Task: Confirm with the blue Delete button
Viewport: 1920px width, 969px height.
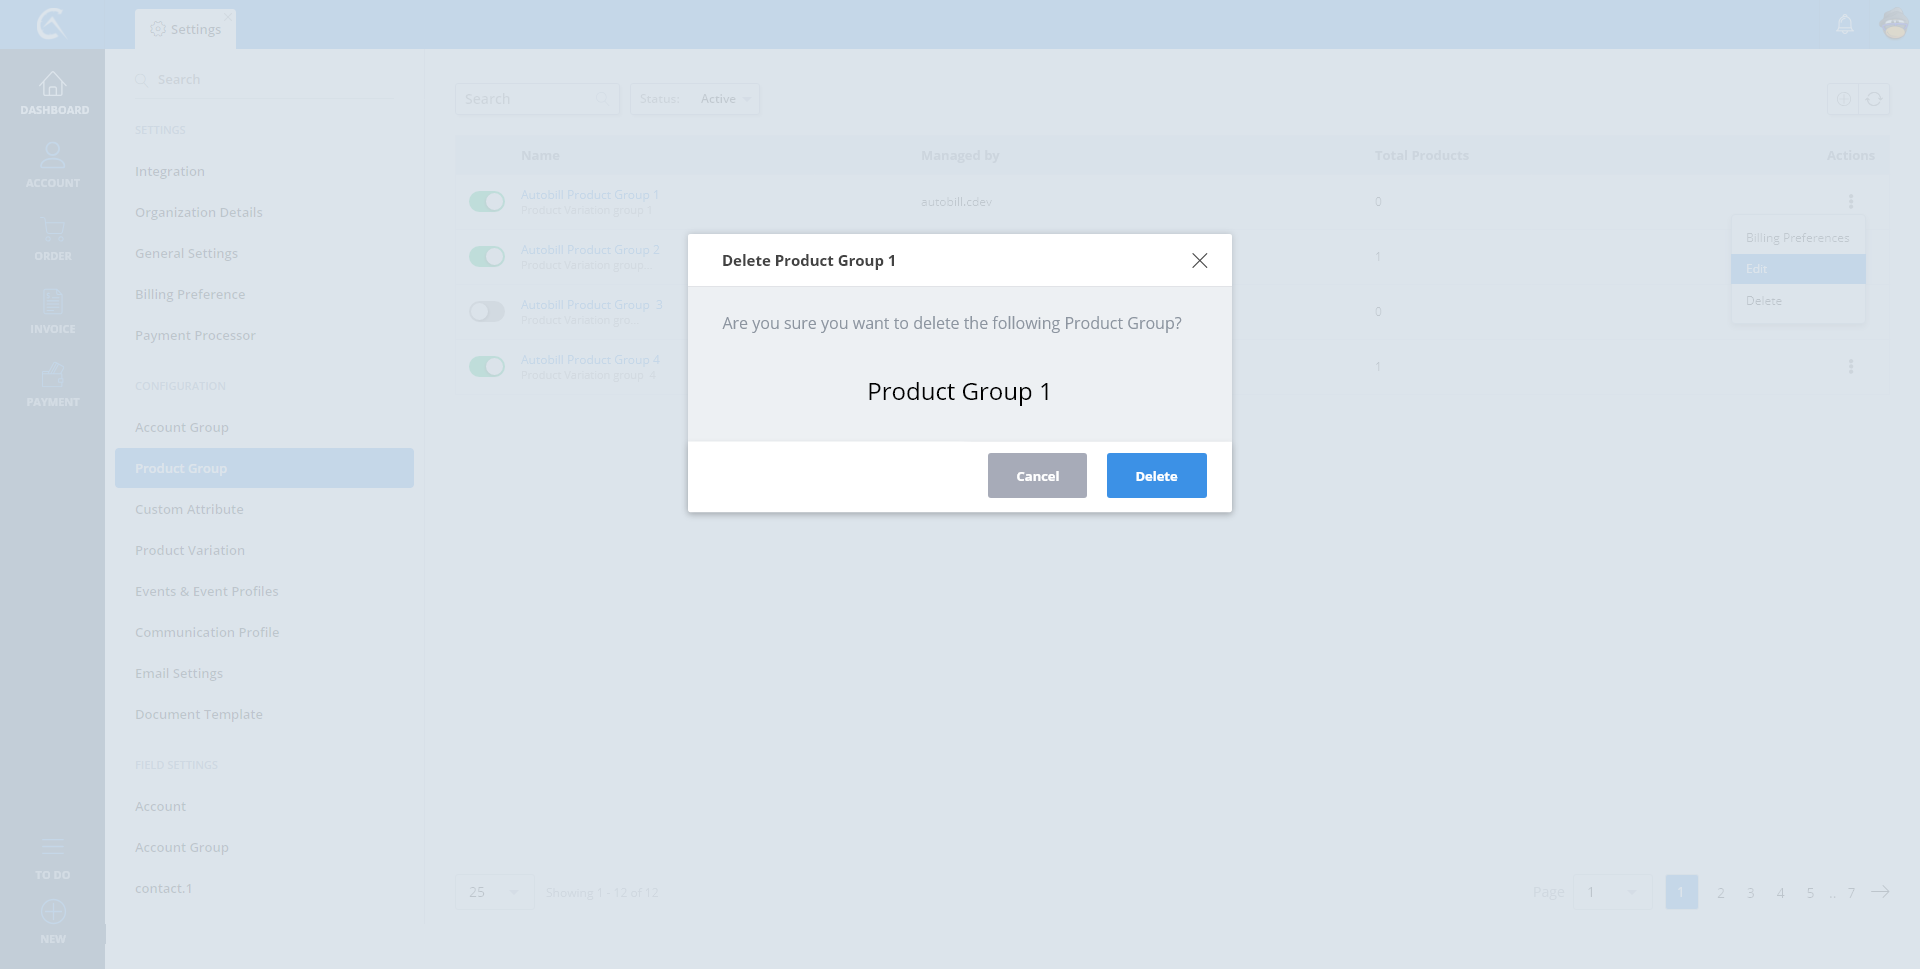Action: [x=1156, y=476]
